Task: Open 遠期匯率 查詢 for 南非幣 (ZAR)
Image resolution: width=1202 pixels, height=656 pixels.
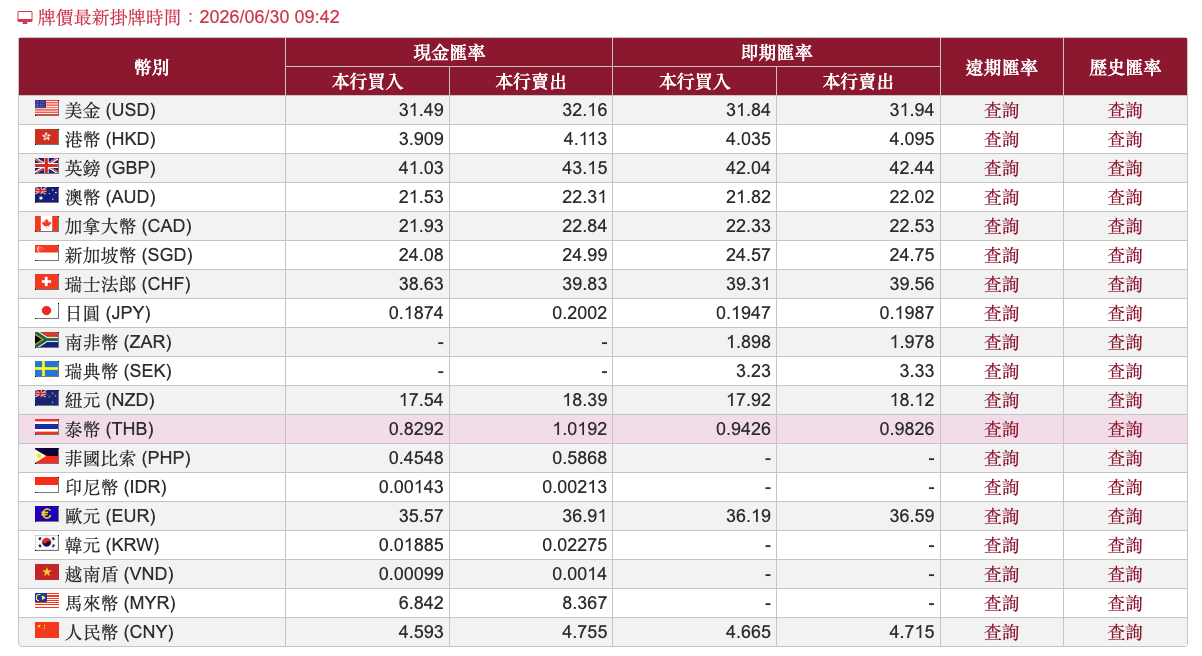Action: (x=1001, y=342)
